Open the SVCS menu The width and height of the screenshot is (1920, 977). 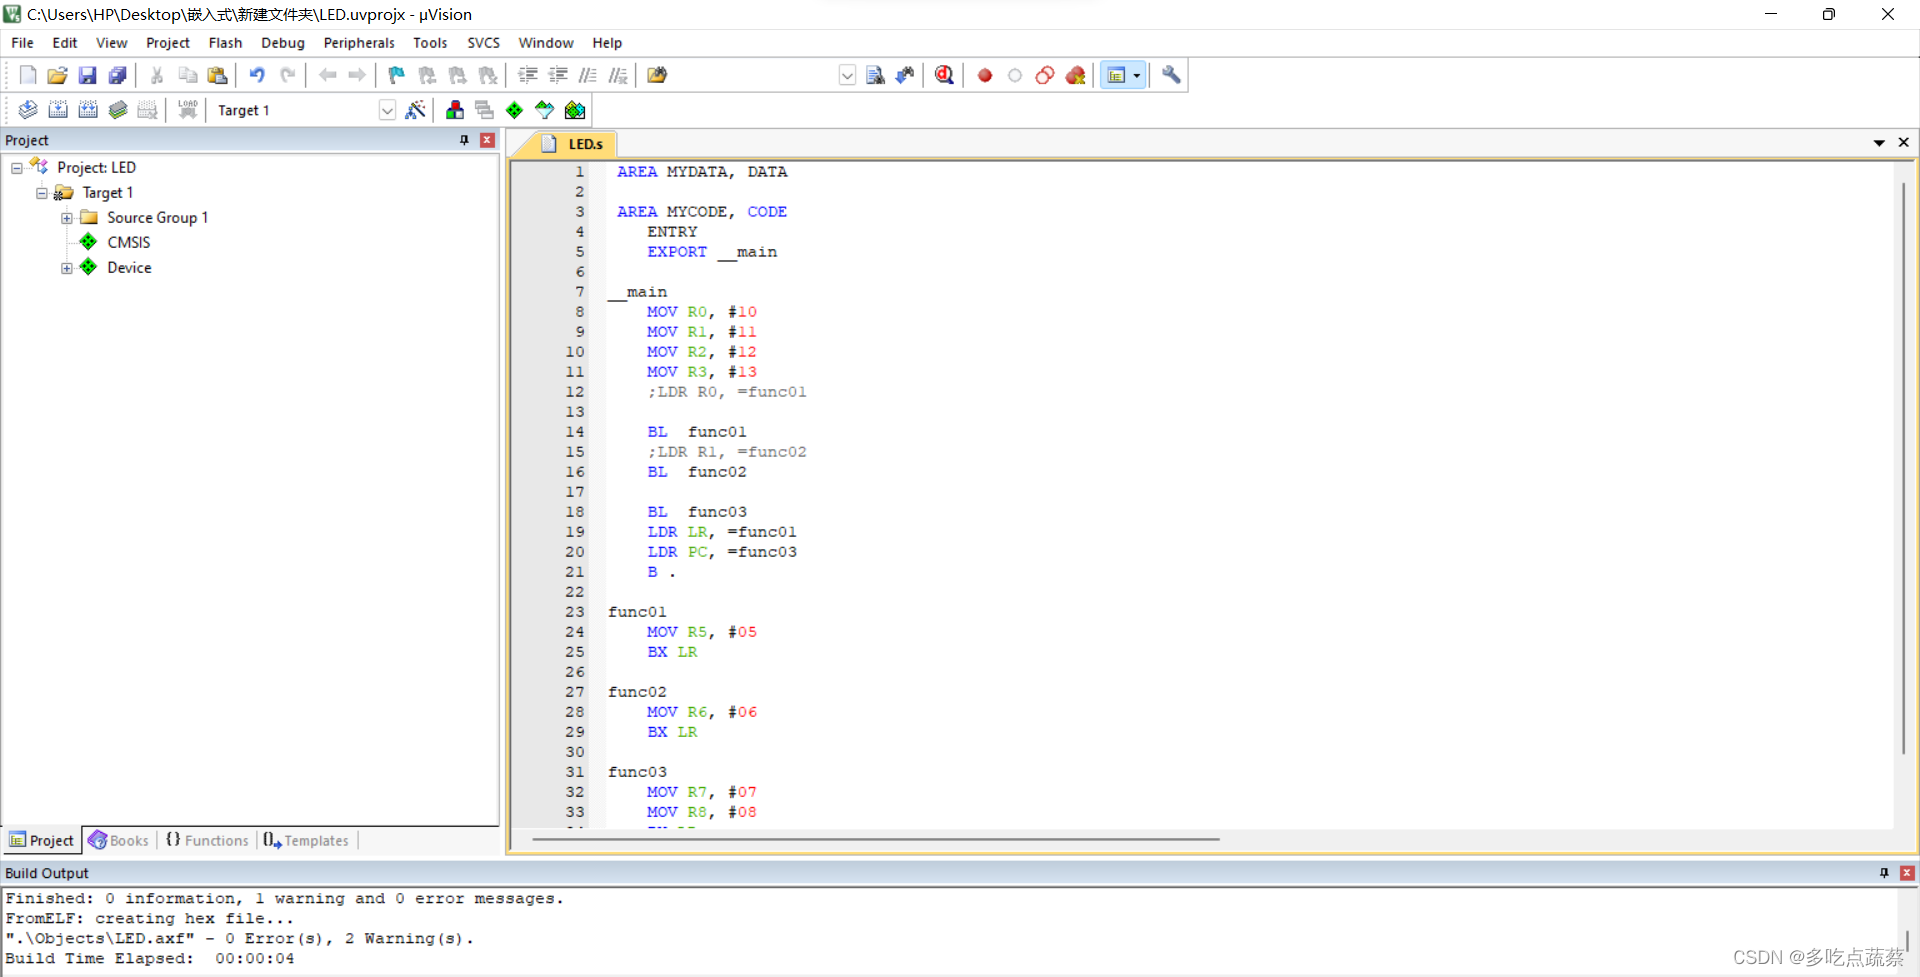(483, 43)
